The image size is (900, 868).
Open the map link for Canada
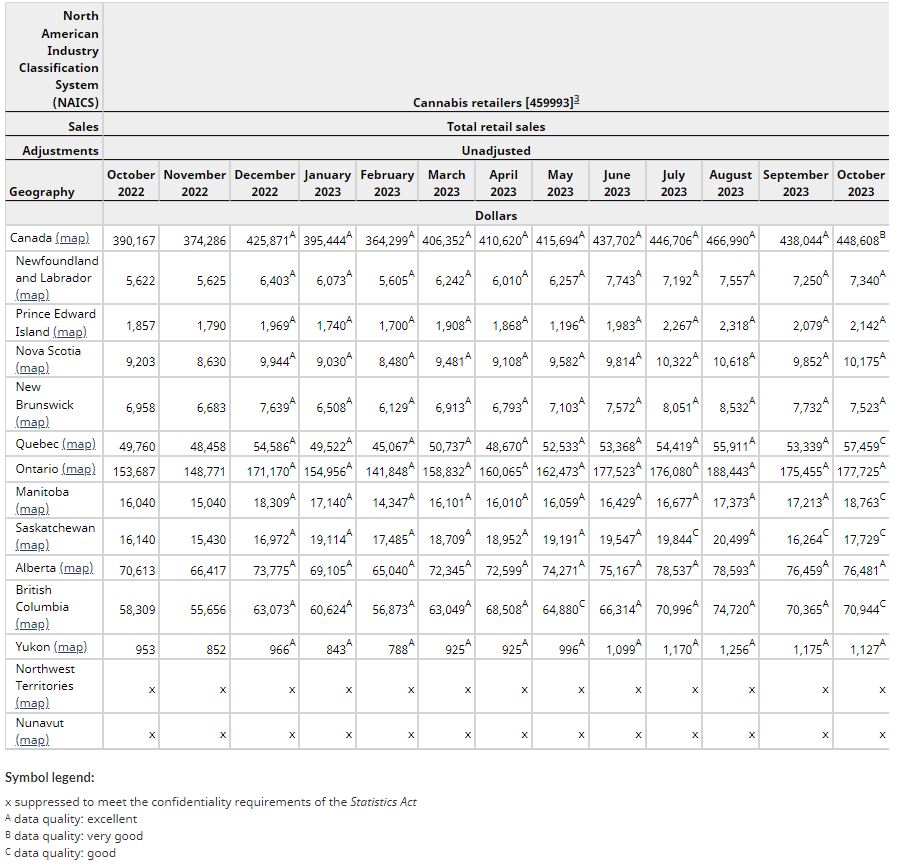coord(72,238)
